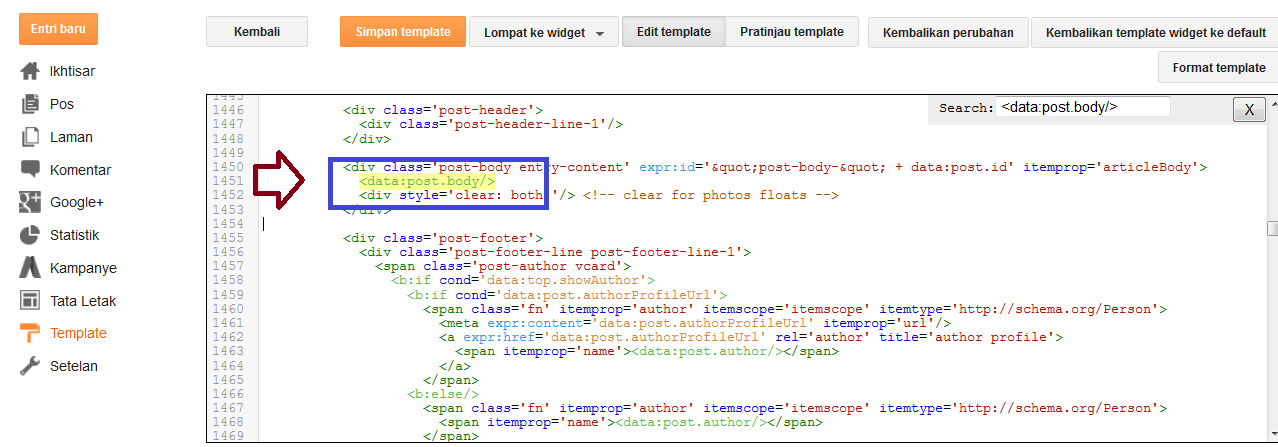Close the search box with X

pos(1248,110)
